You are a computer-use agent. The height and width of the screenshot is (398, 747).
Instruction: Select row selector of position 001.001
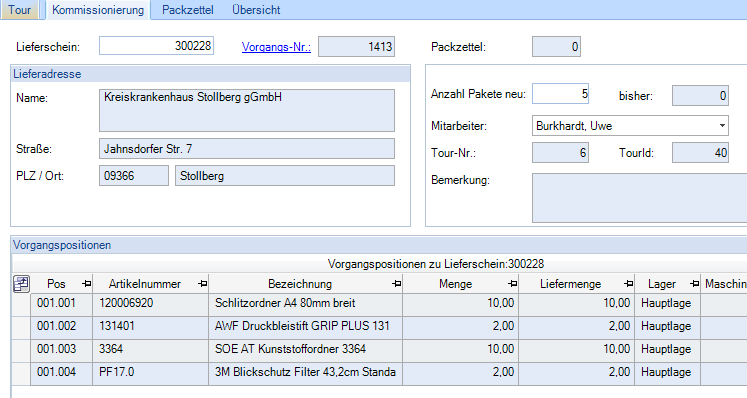(x=21, y=305)
